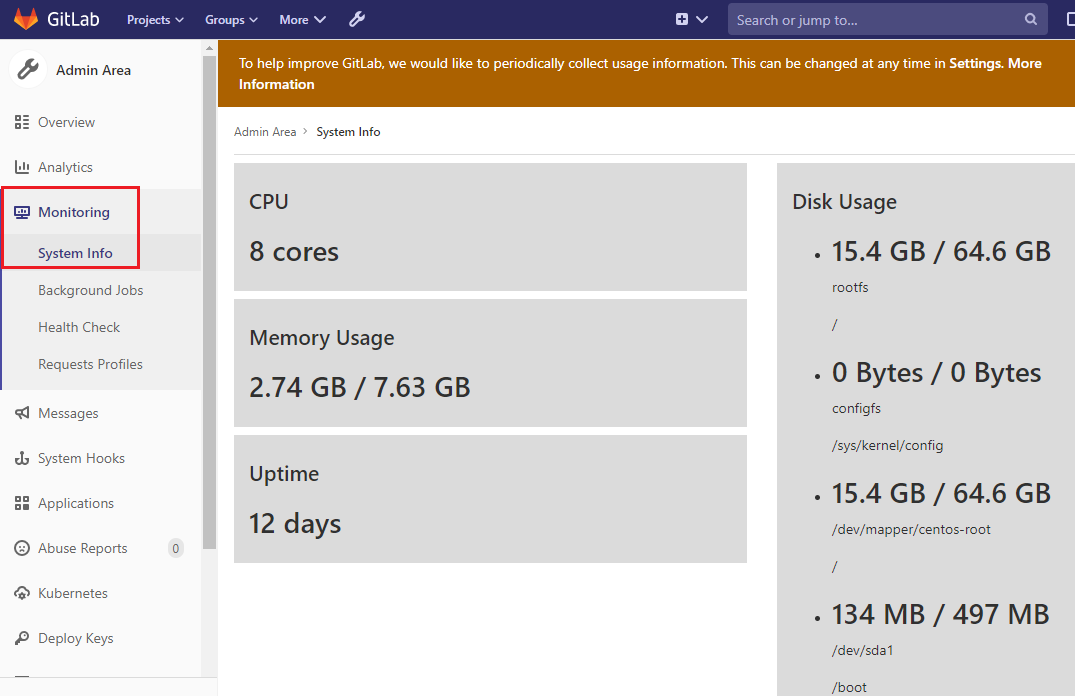
Task: Click the '/boot' mount path
Action: 849,687
